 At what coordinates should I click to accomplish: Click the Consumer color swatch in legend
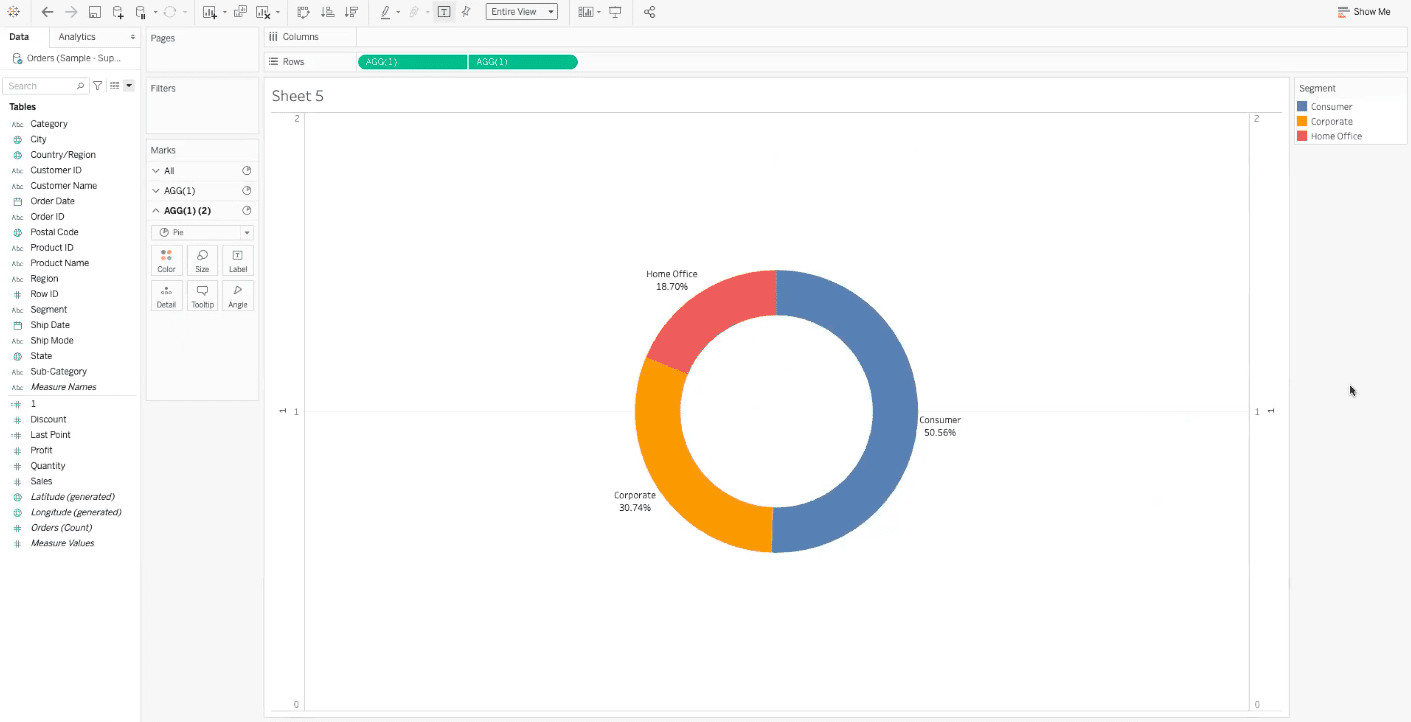[1302, 106]
